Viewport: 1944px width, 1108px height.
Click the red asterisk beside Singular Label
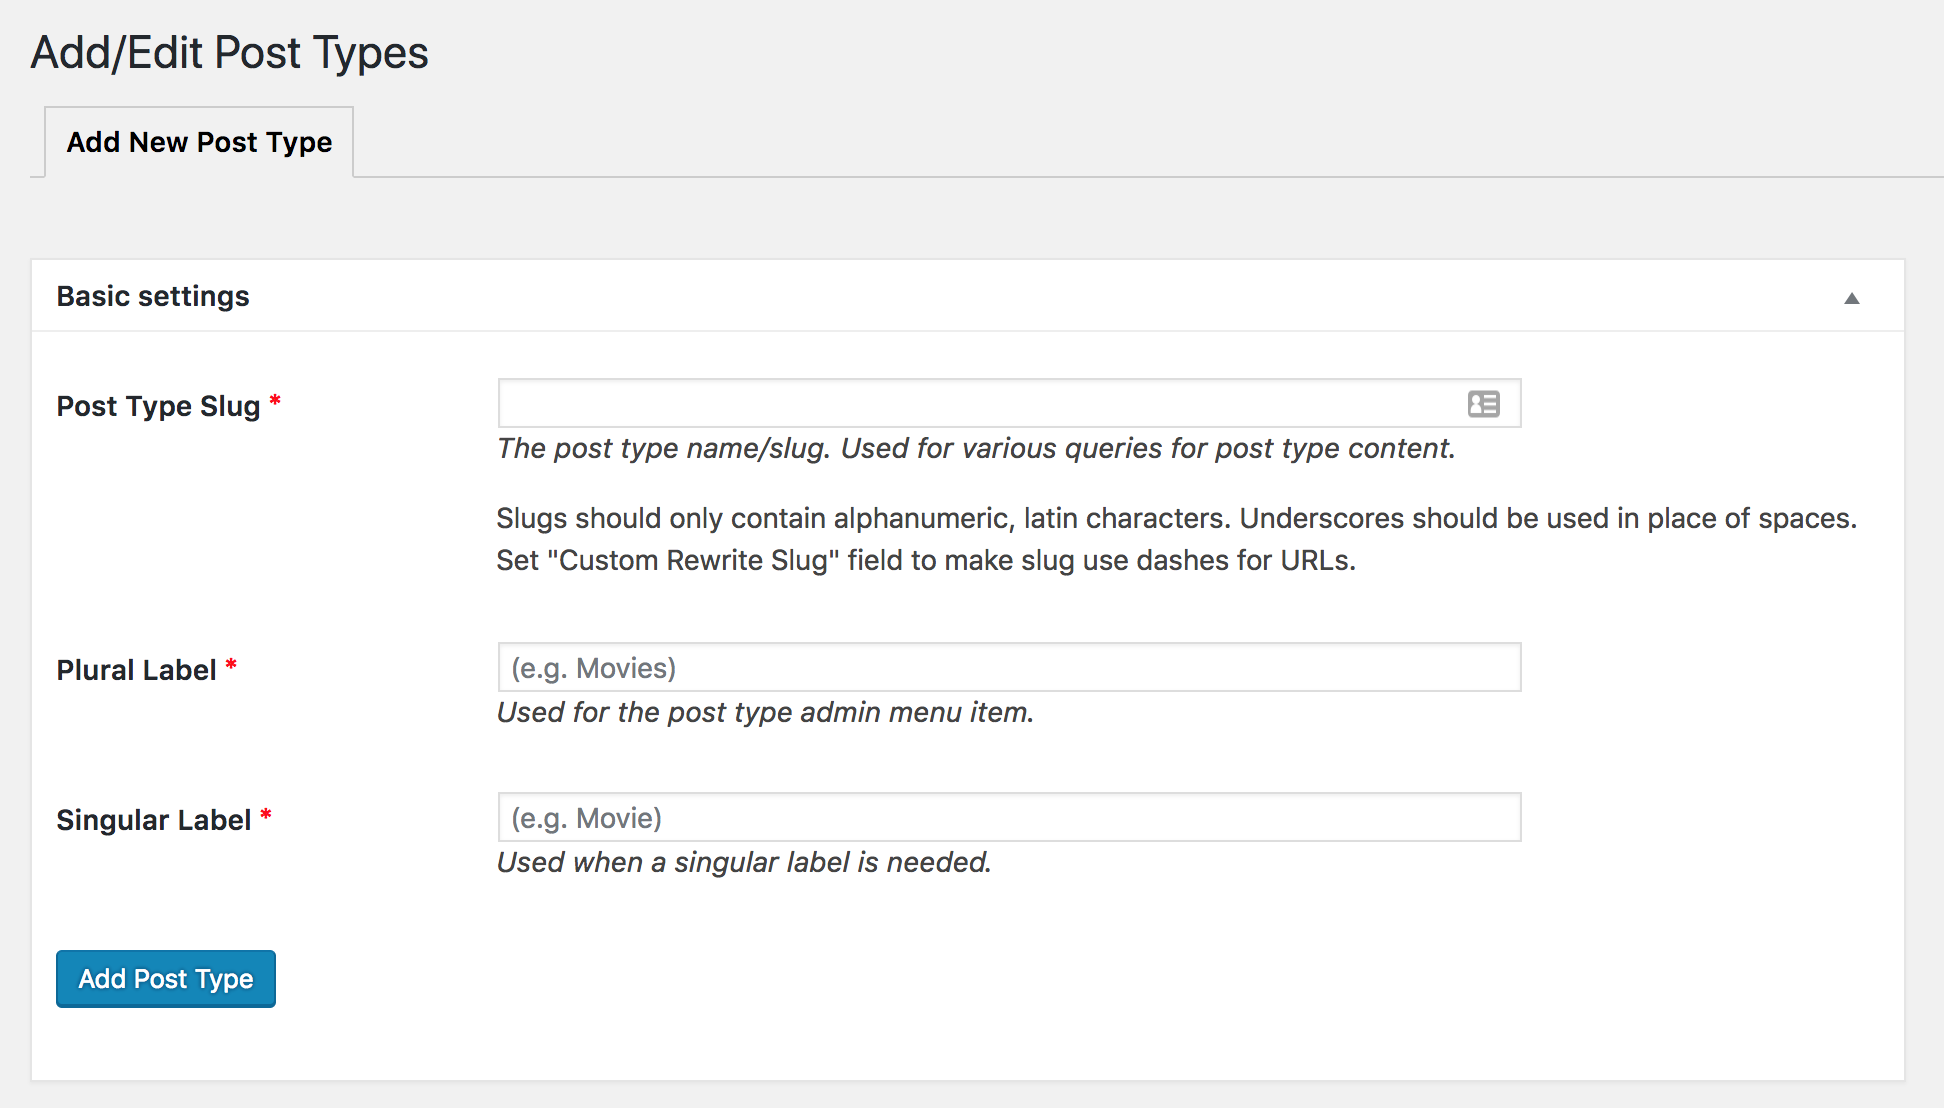(266, 815)
